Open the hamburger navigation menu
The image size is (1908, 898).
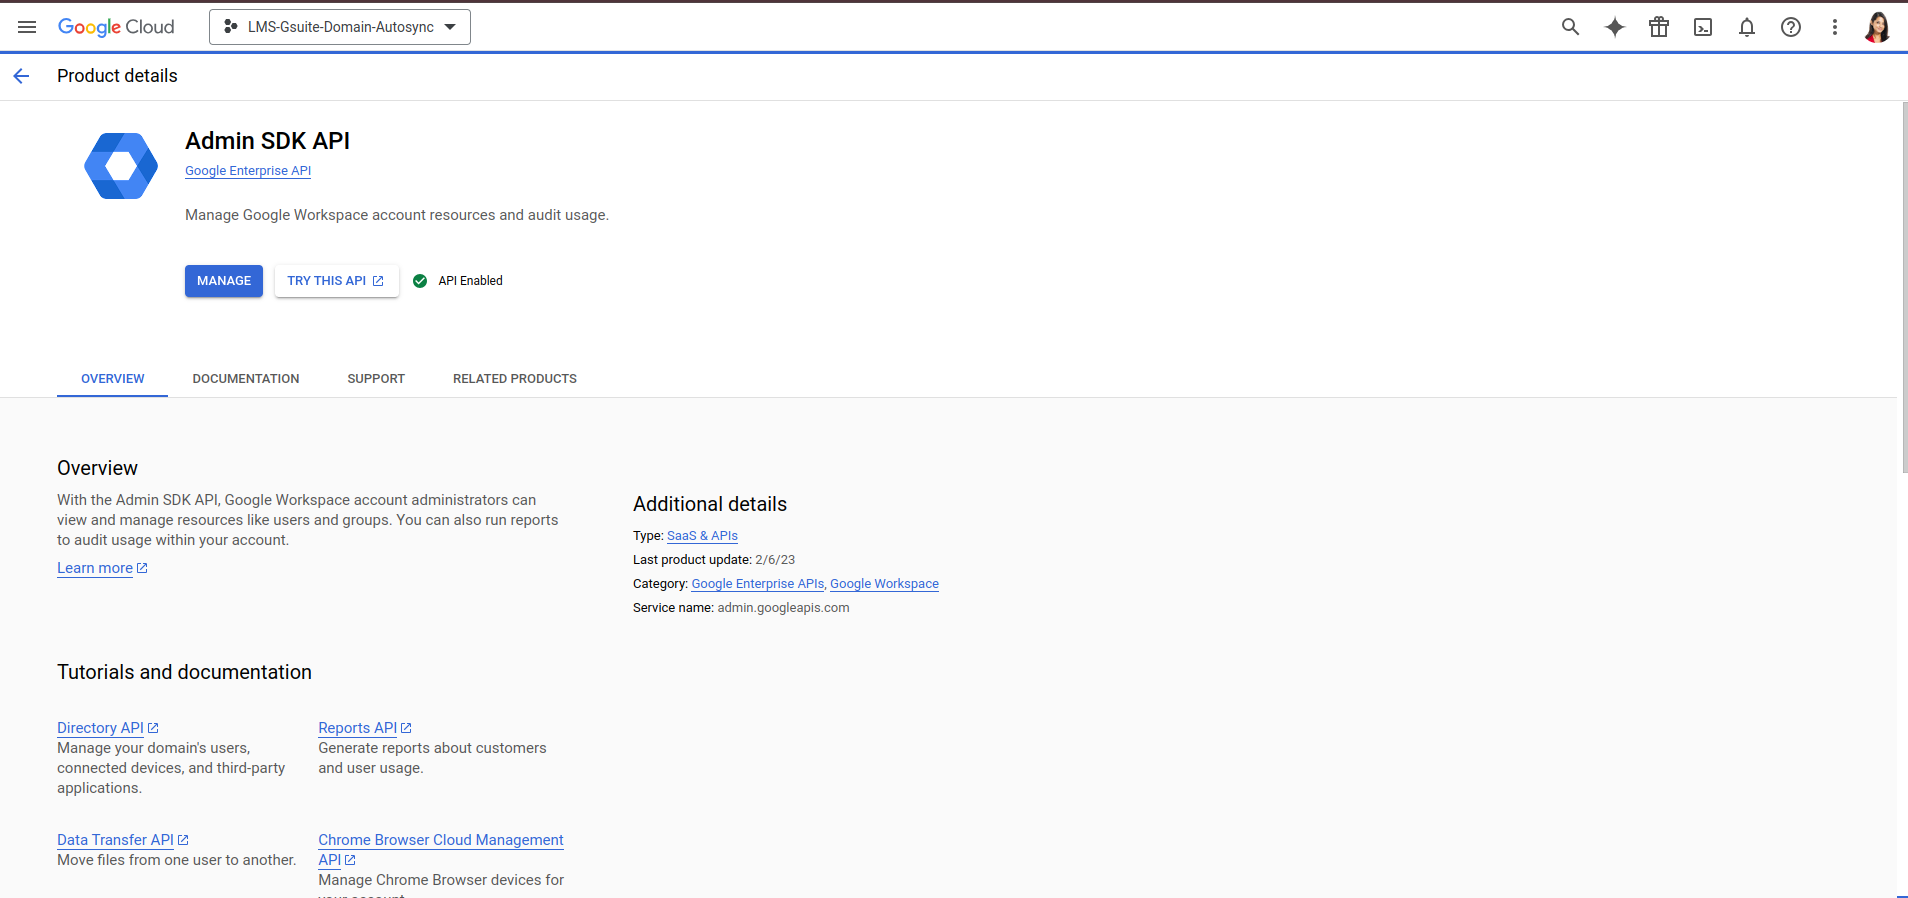coord(27,27)
